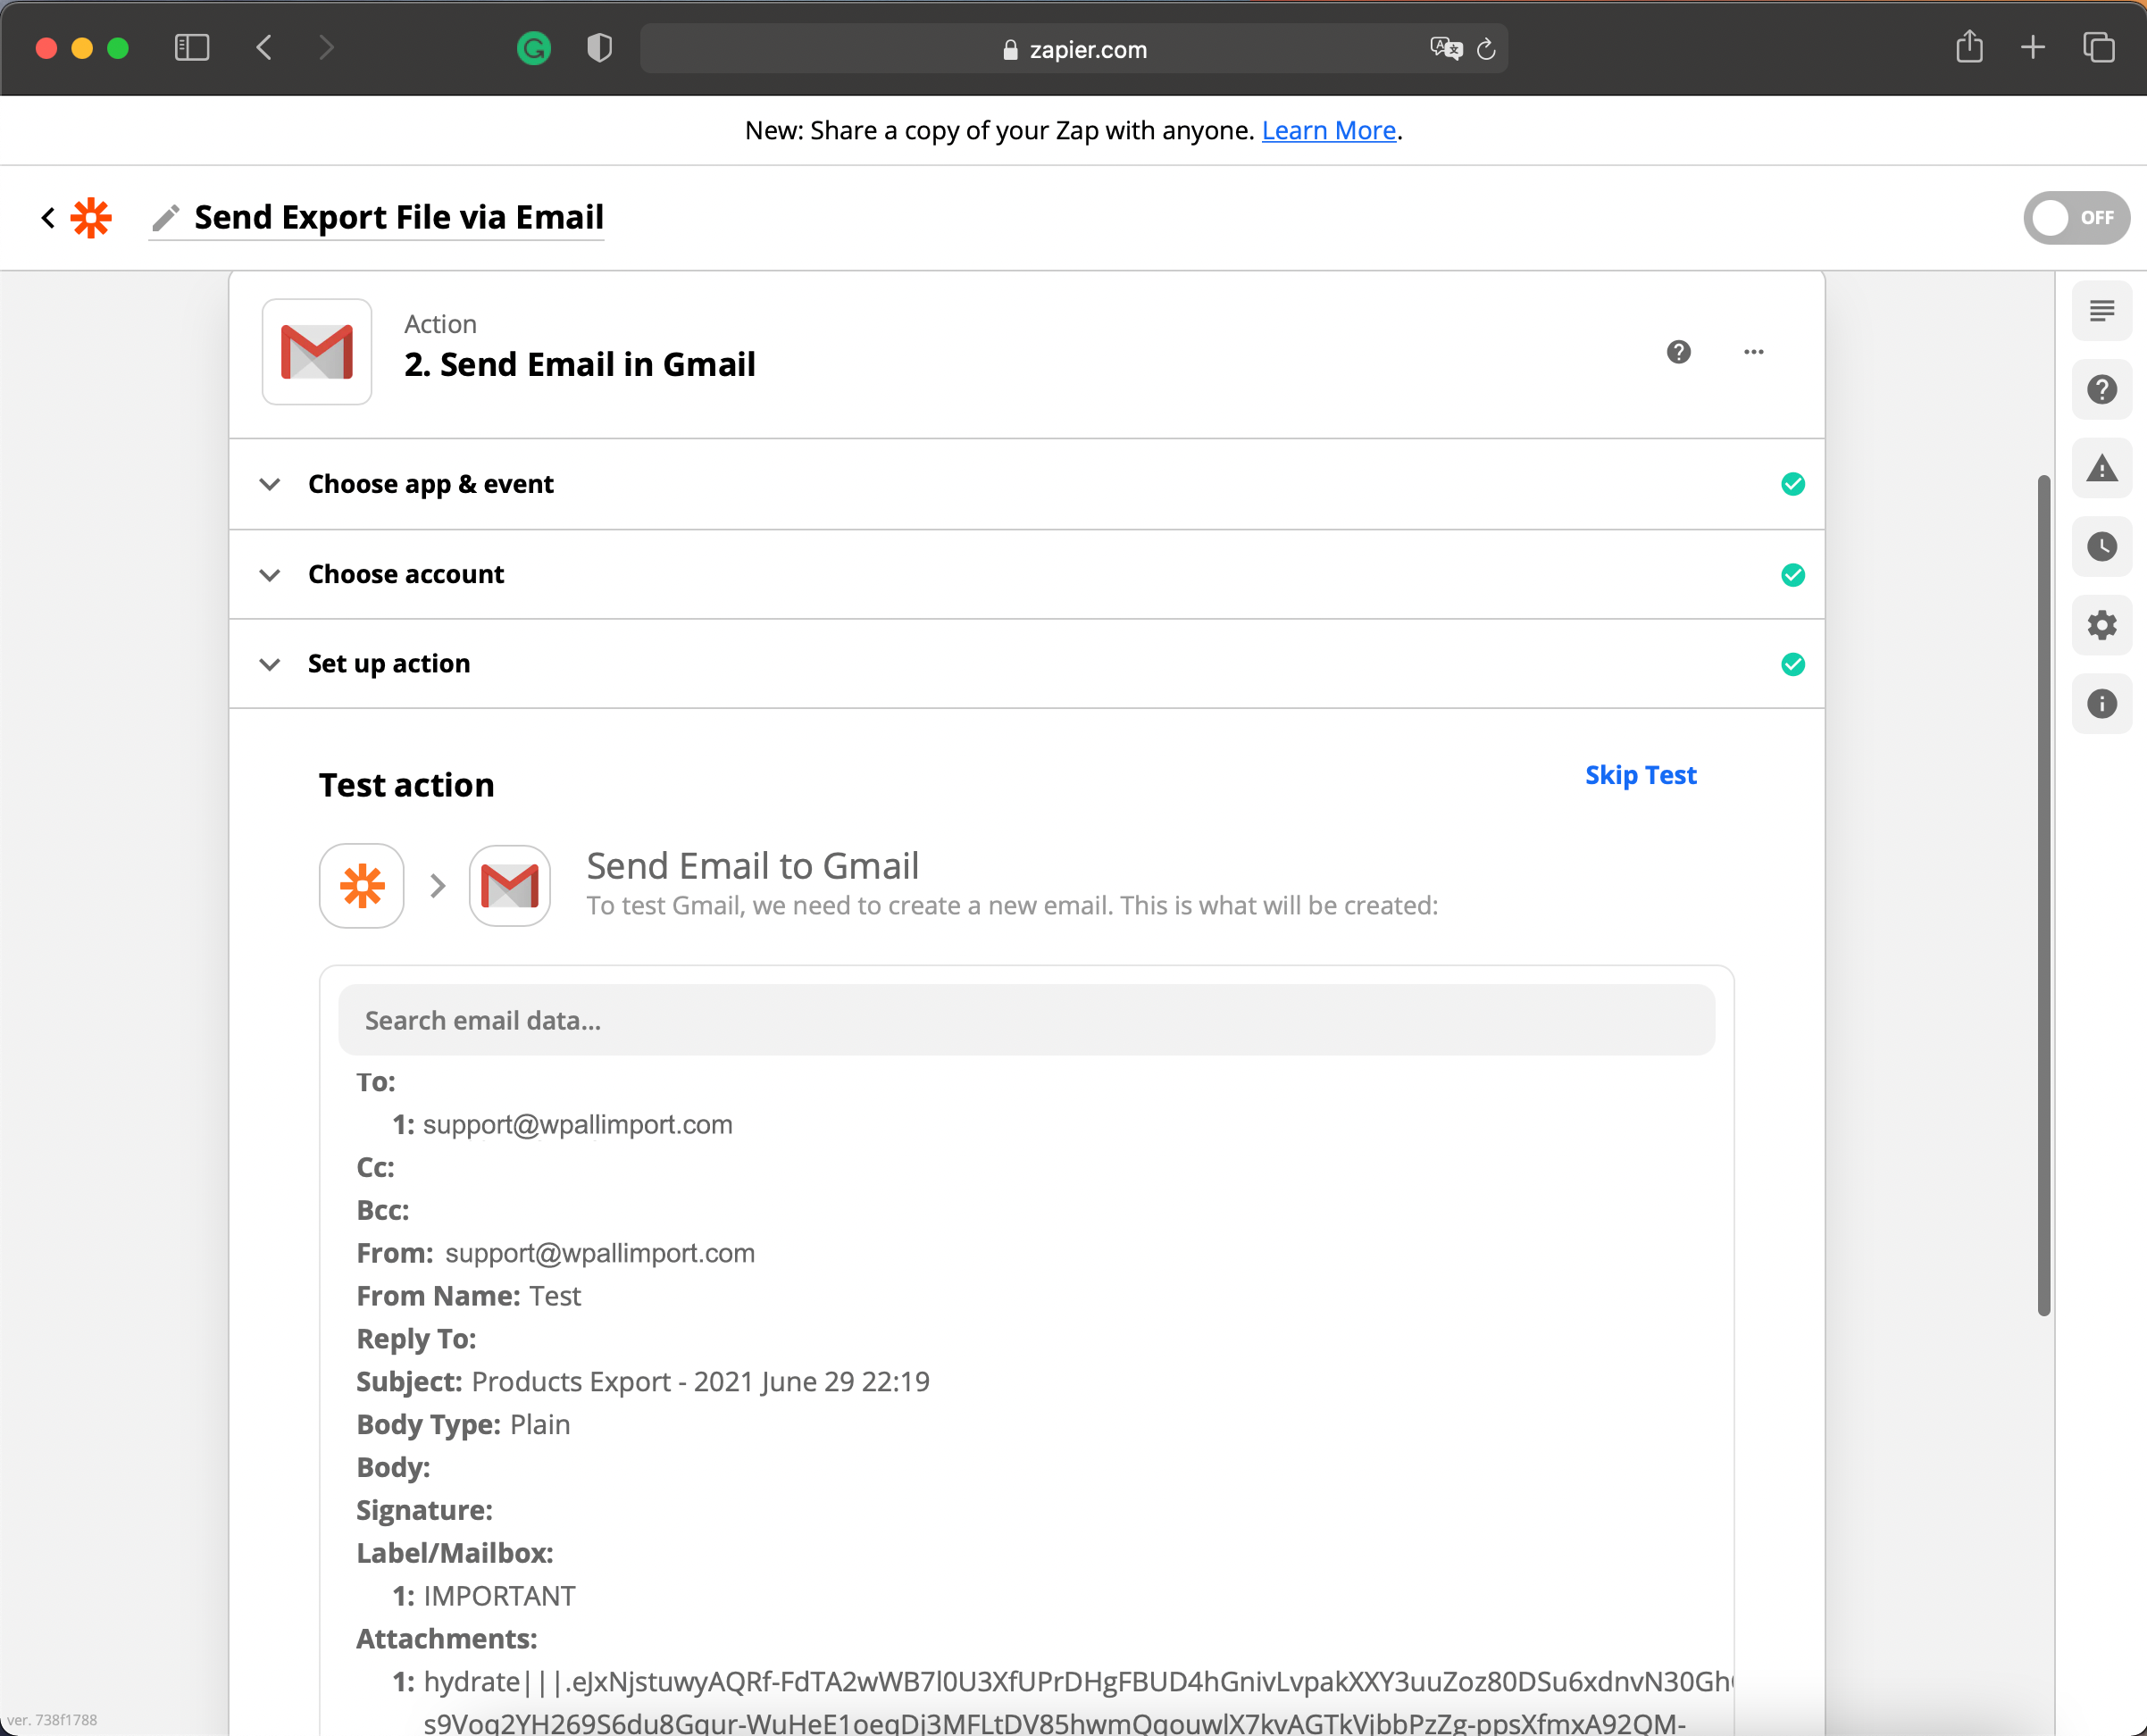Click the page vertical scrollbar

click(x=2043, y=895)
